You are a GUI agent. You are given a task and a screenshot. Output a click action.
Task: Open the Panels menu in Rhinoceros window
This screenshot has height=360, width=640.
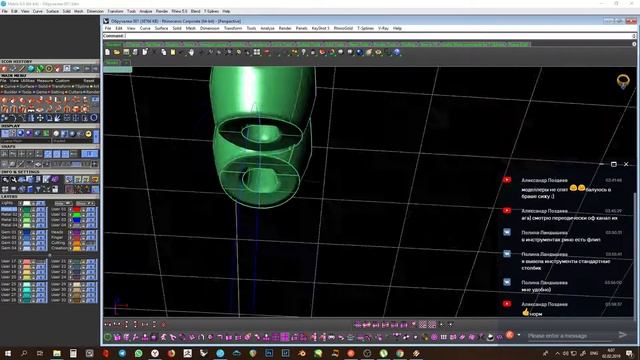point(301,28)
